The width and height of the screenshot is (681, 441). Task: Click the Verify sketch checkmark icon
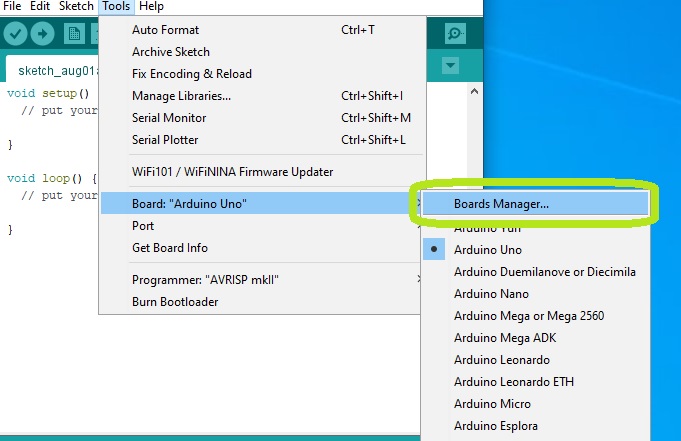pyautogui.click(x=15, y=34)
